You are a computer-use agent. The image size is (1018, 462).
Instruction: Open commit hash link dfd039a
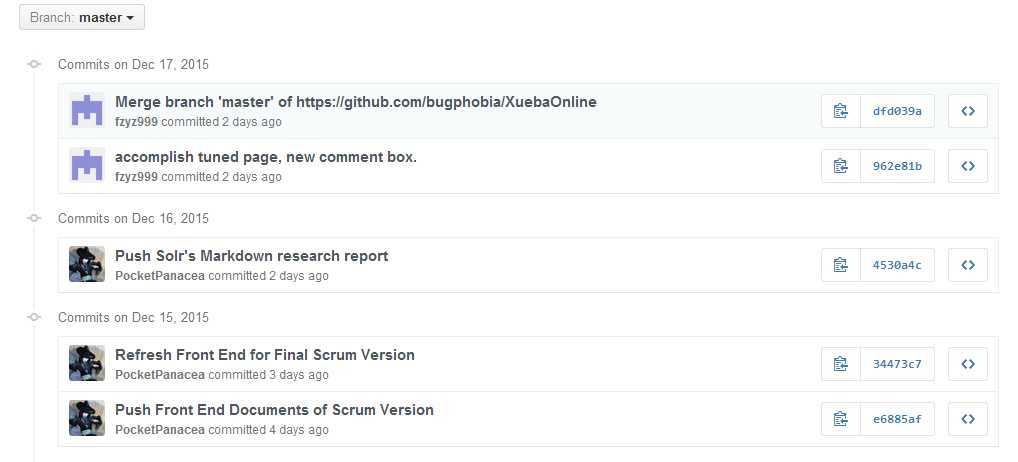point(897,111)
